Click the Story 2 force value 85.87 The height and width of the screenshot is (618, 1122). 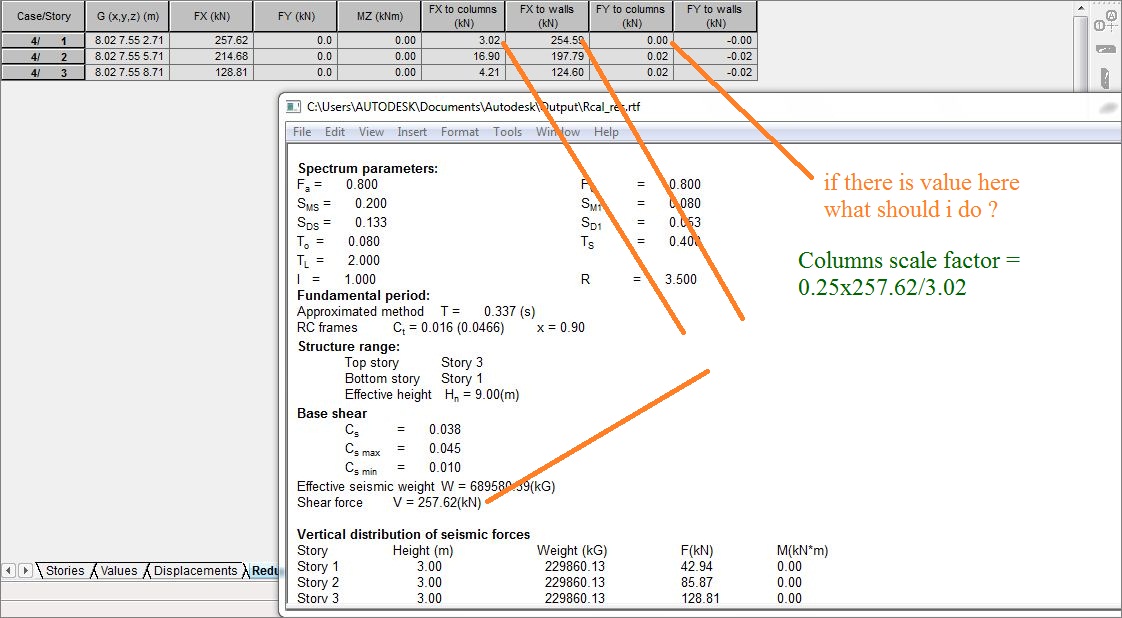[x=697, y=583]
